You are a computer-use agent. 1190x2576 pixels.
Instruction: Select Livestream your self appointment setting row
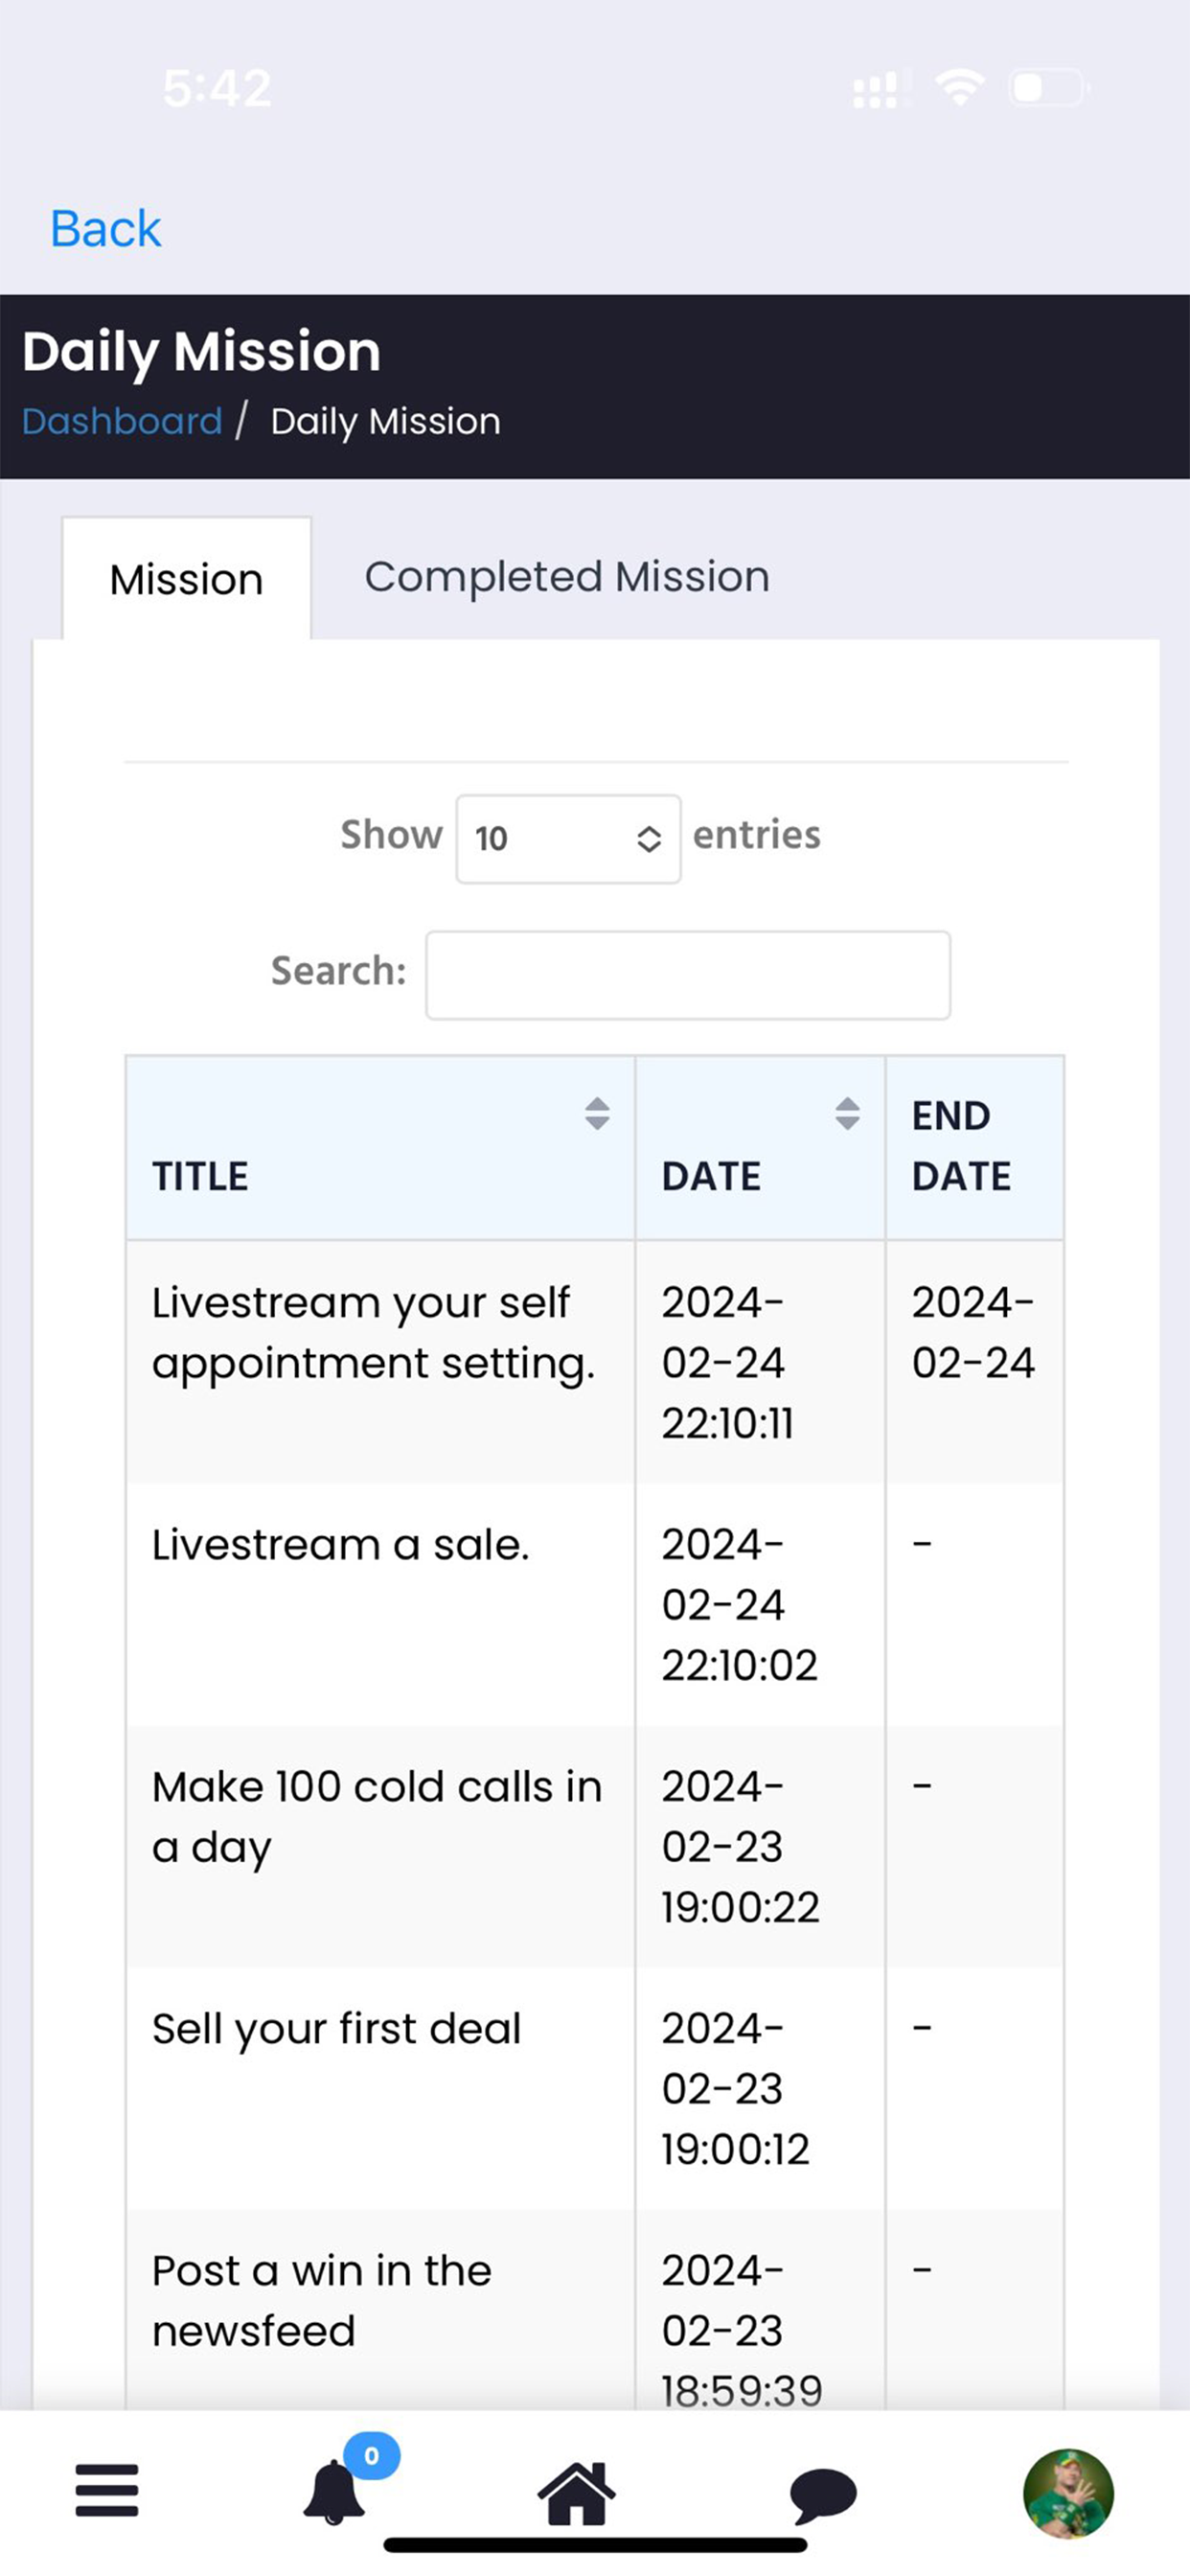point(594,1362)
